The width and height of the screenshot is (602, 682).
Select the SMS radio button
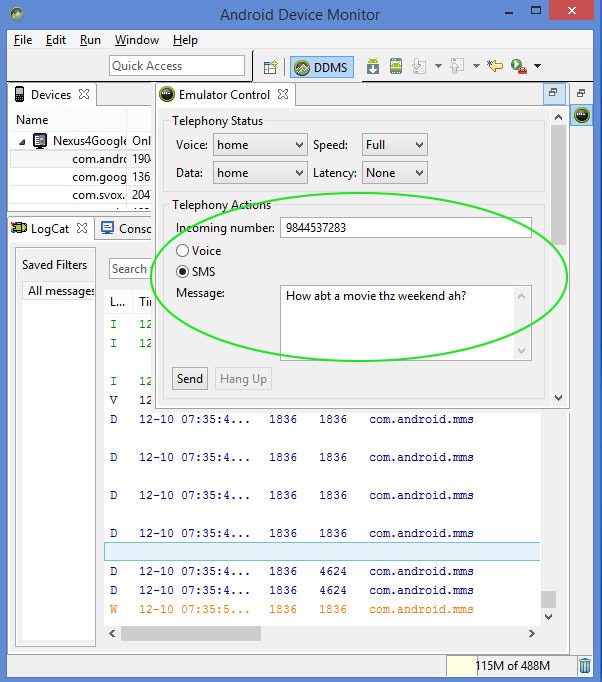[182, 271]
